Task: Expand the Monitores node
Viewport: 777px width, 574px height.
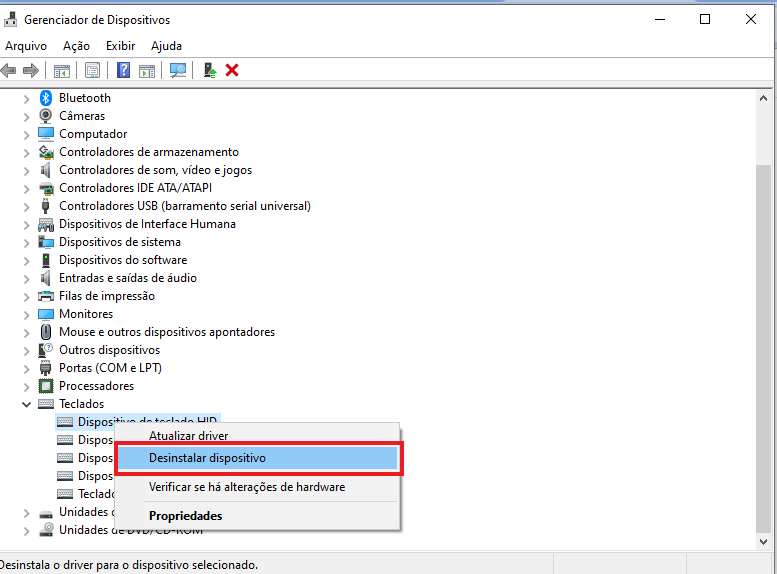Action: [26, 314]
